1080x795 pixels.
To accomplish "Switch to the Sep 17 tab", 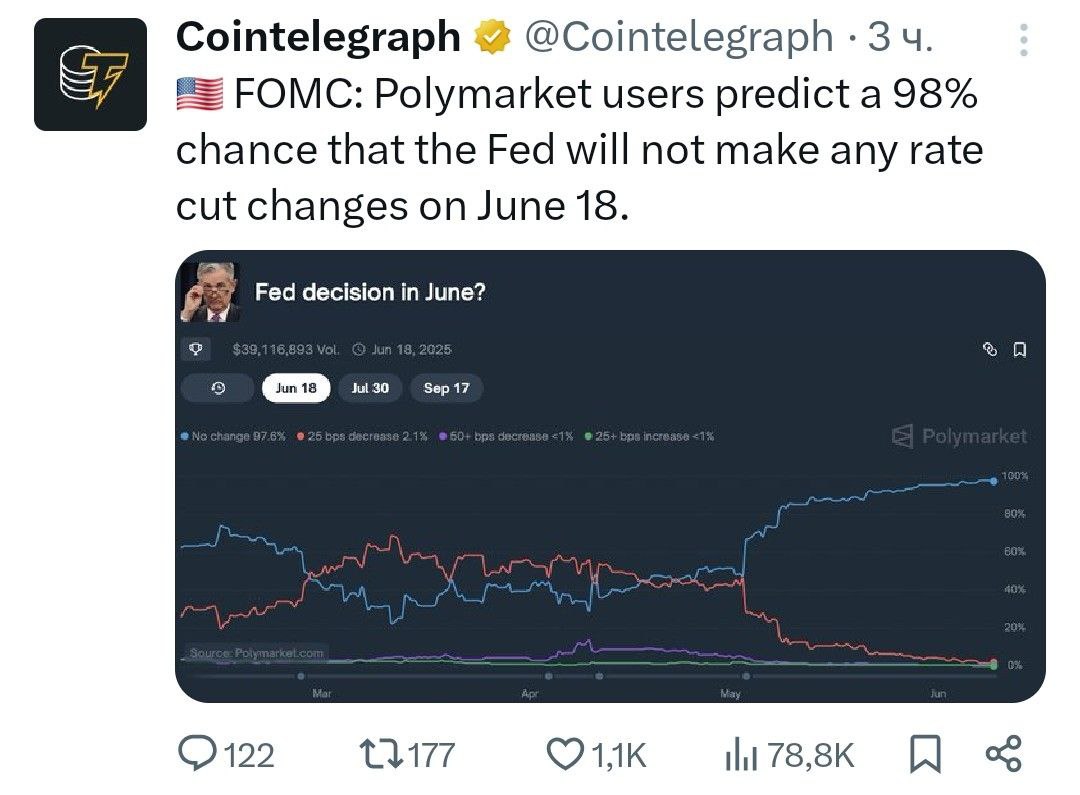I will click(x=446, y=388).
